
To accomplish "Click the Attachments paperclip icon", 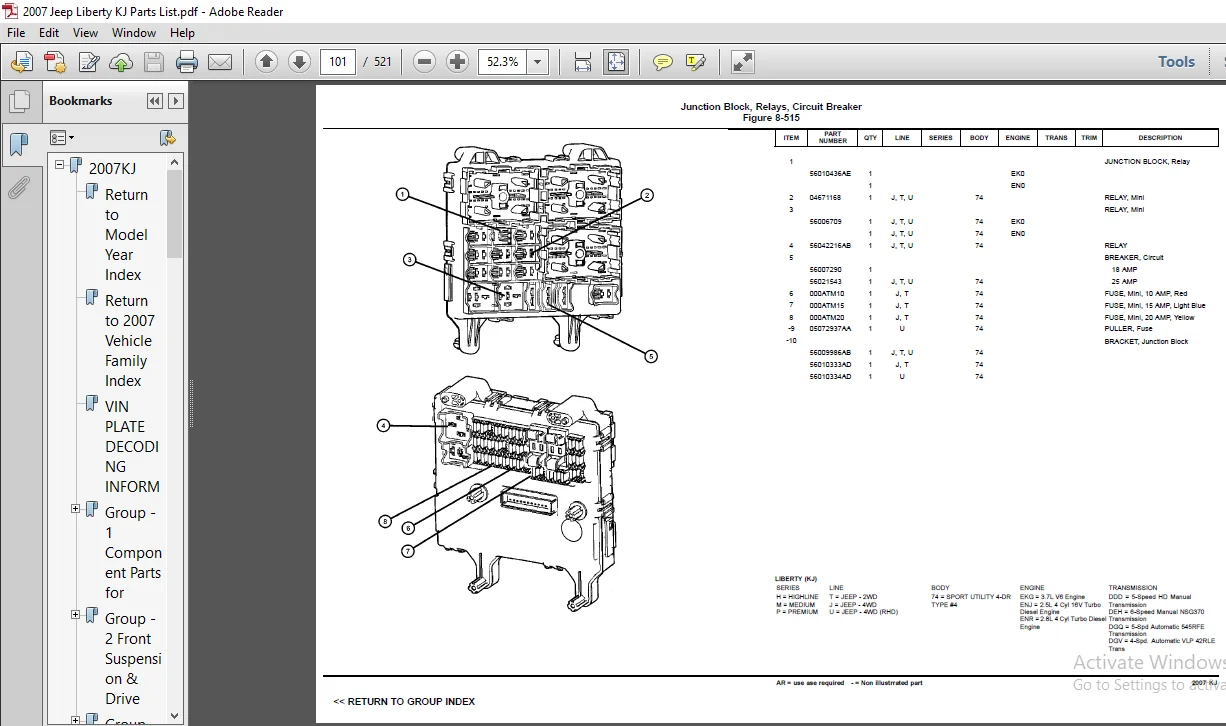I will (19, 187).
